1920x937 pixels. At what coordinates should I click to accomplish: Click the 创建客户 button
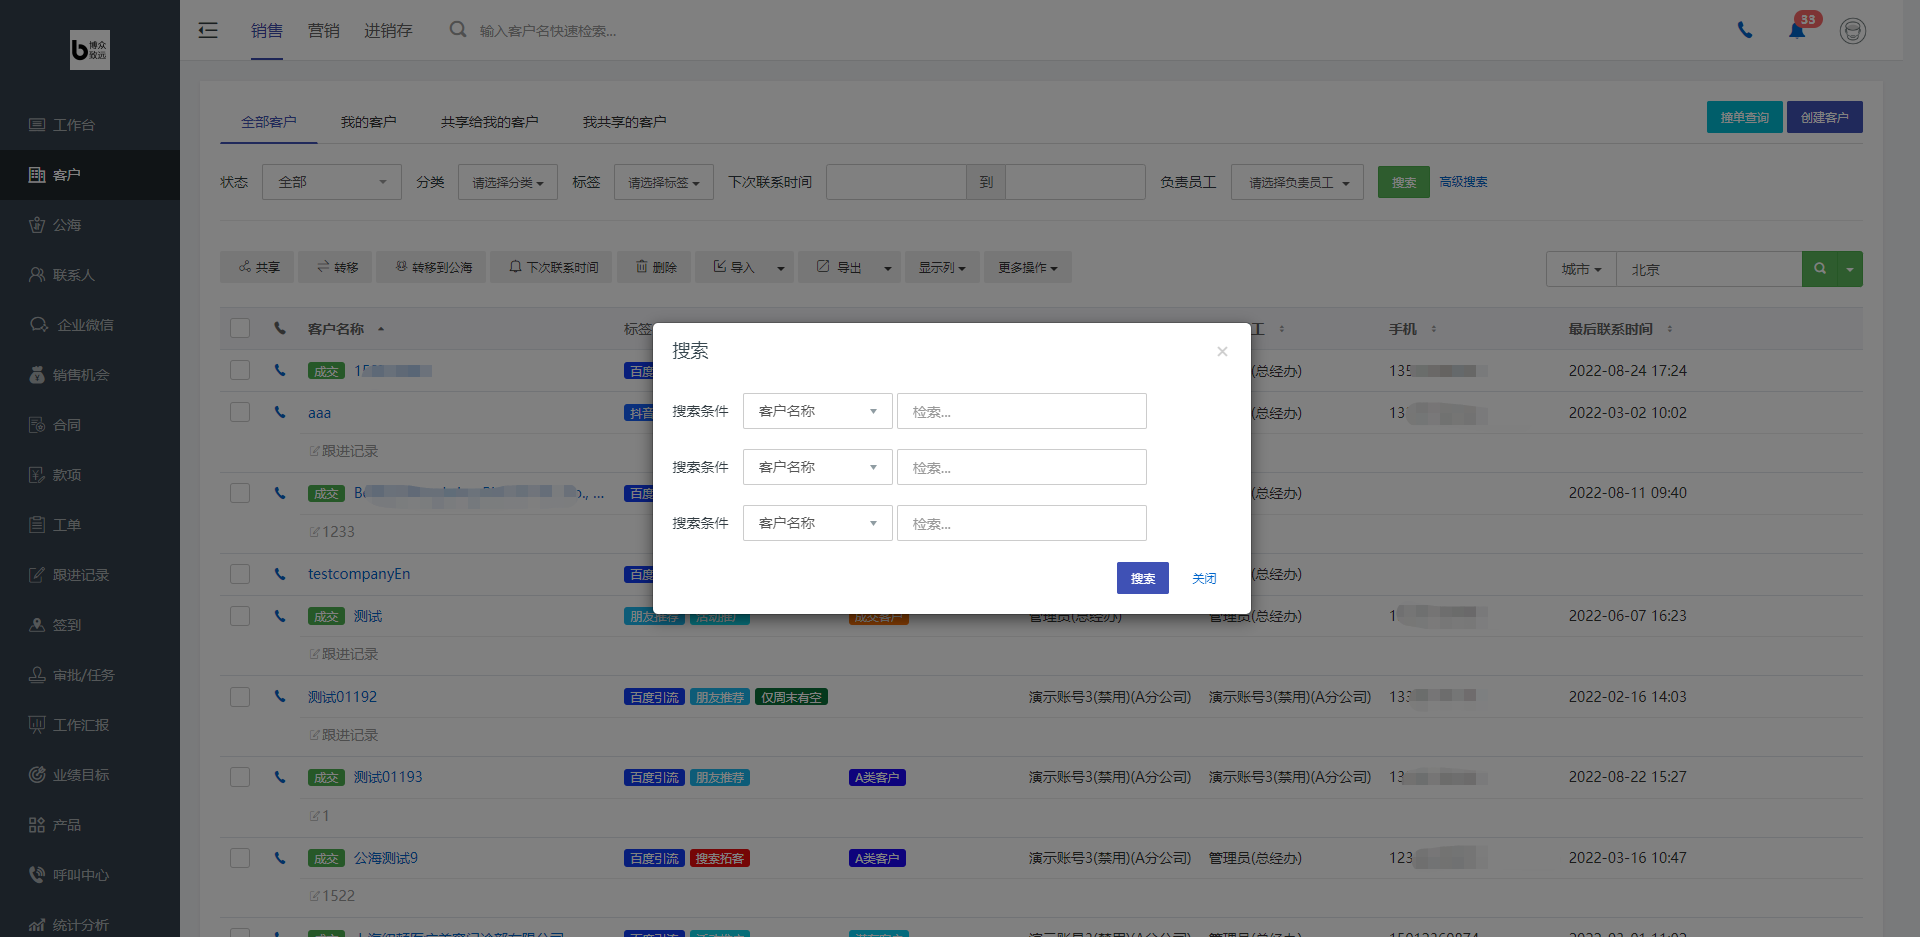pos(1824,117)
